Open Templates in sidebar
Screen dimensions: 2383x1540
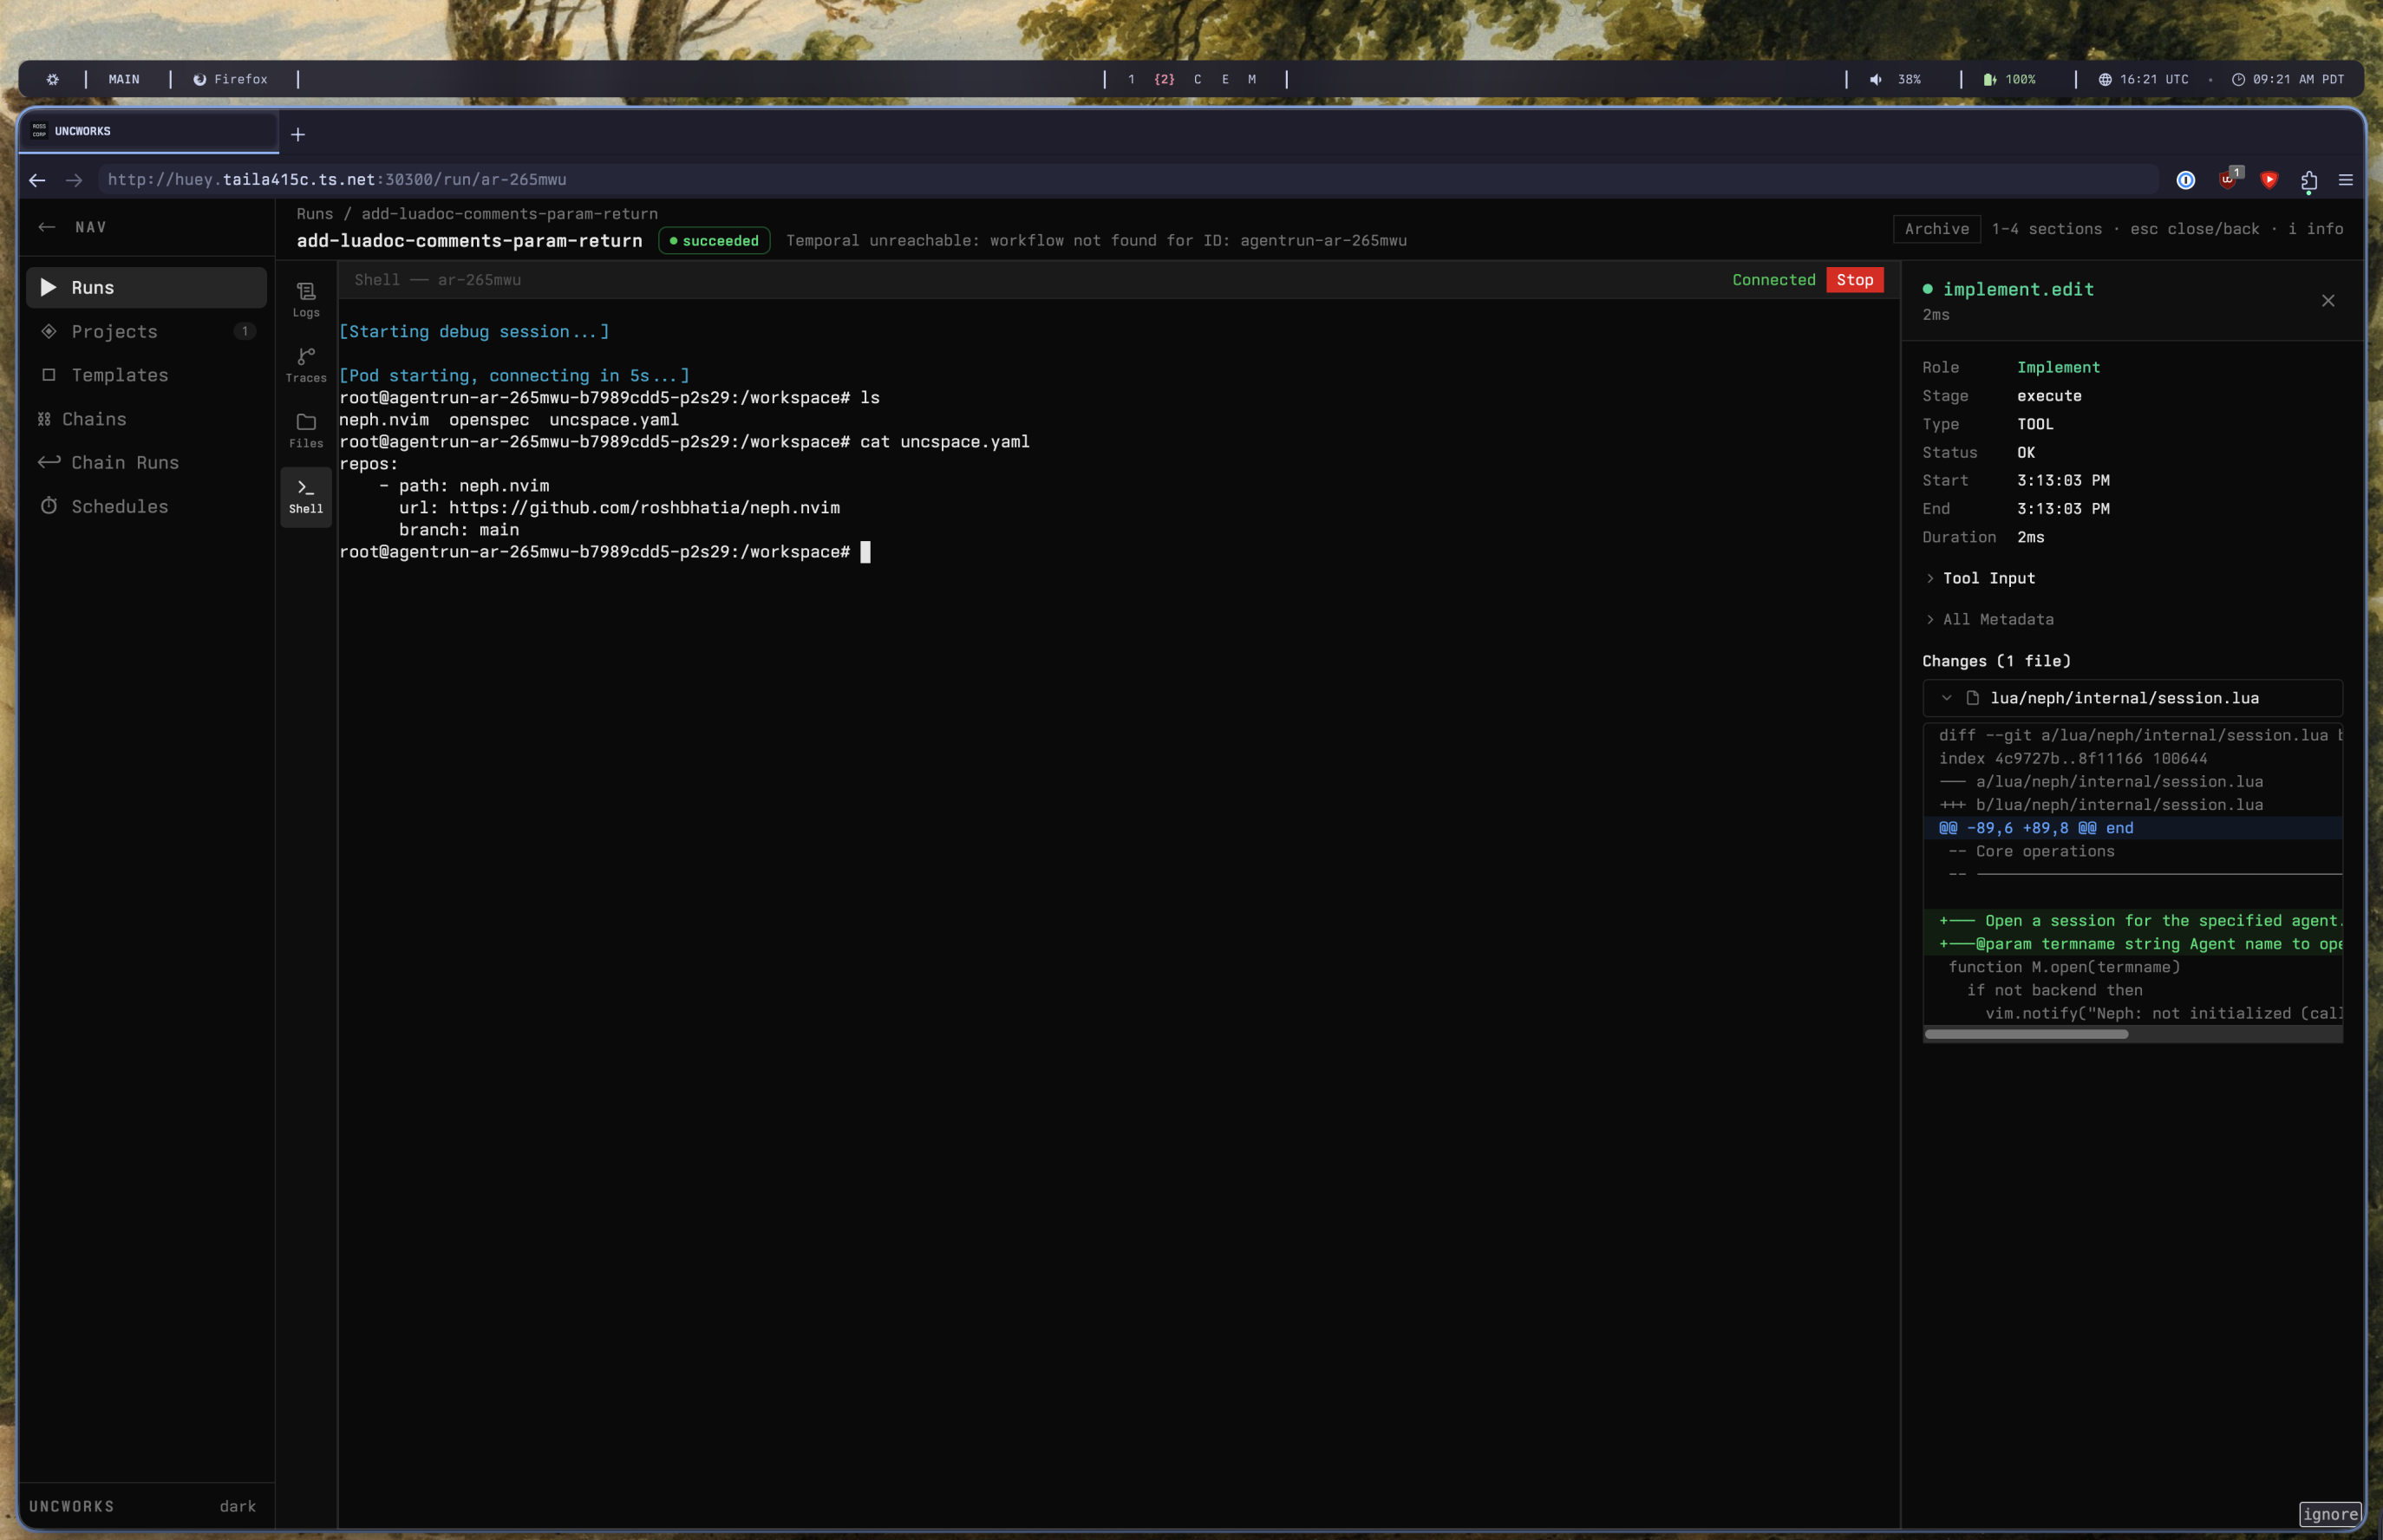click(x=146, y=375)
